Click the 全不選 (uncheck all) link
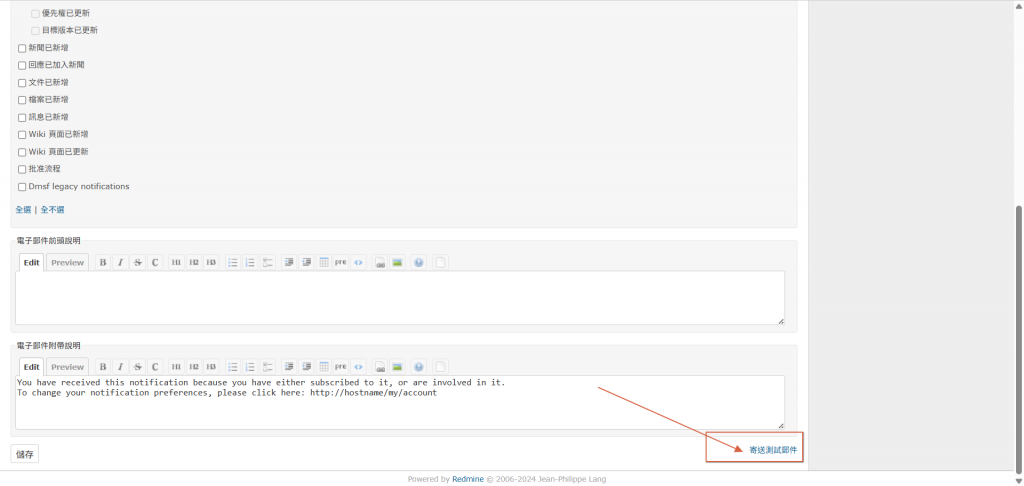1024x486 pixels. (52, 210)
